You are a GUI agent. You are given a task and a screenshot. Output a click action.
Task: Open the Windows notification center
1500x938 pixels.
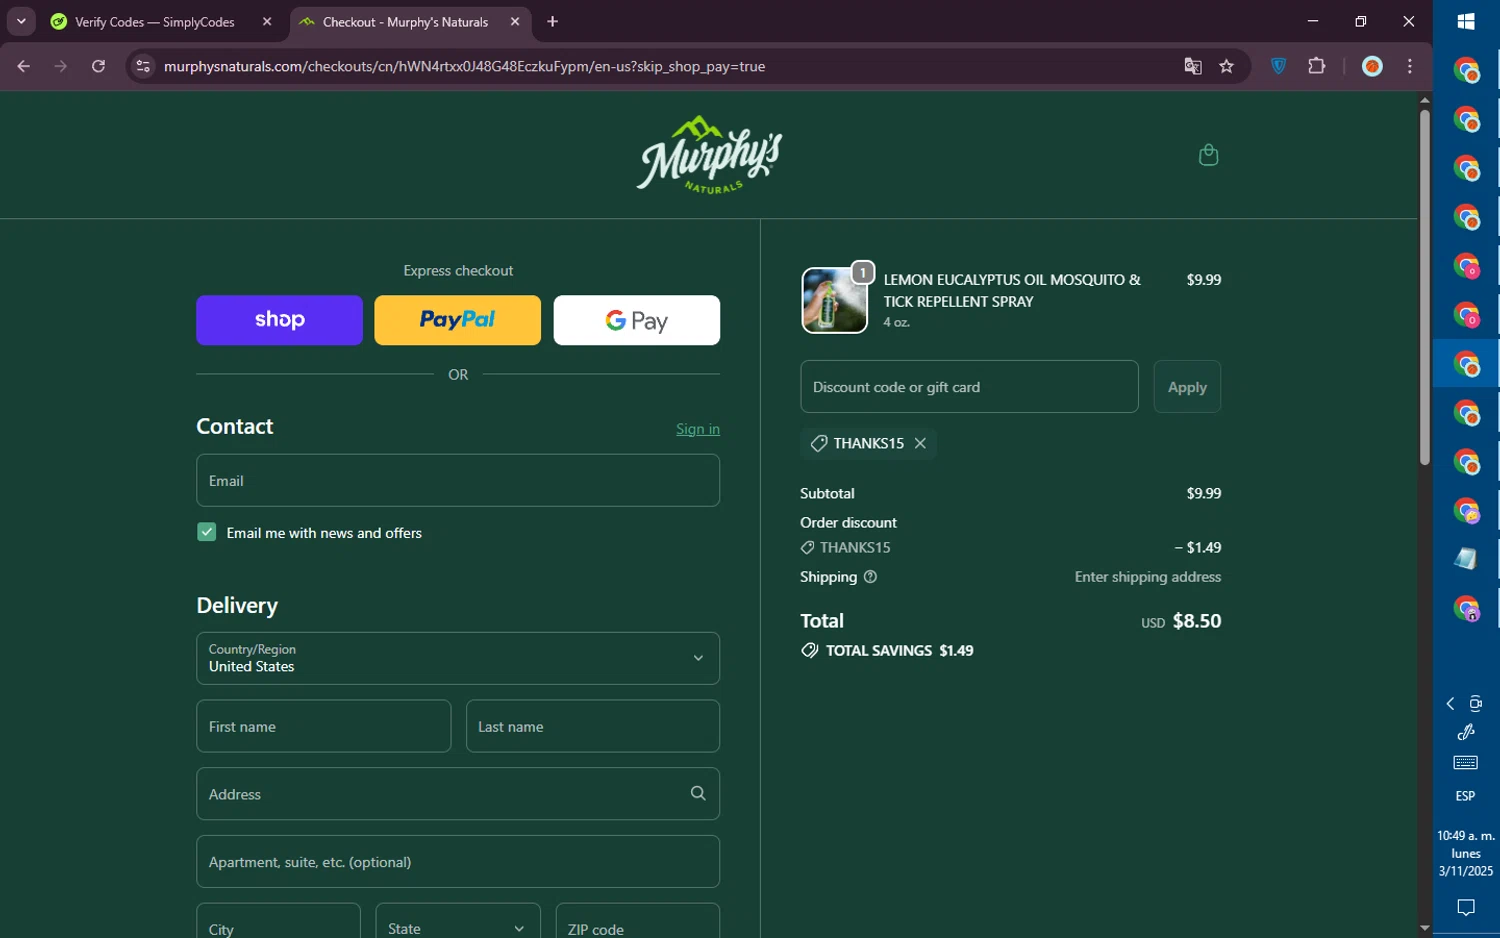pyautogui.click(x=1466, y=907)
